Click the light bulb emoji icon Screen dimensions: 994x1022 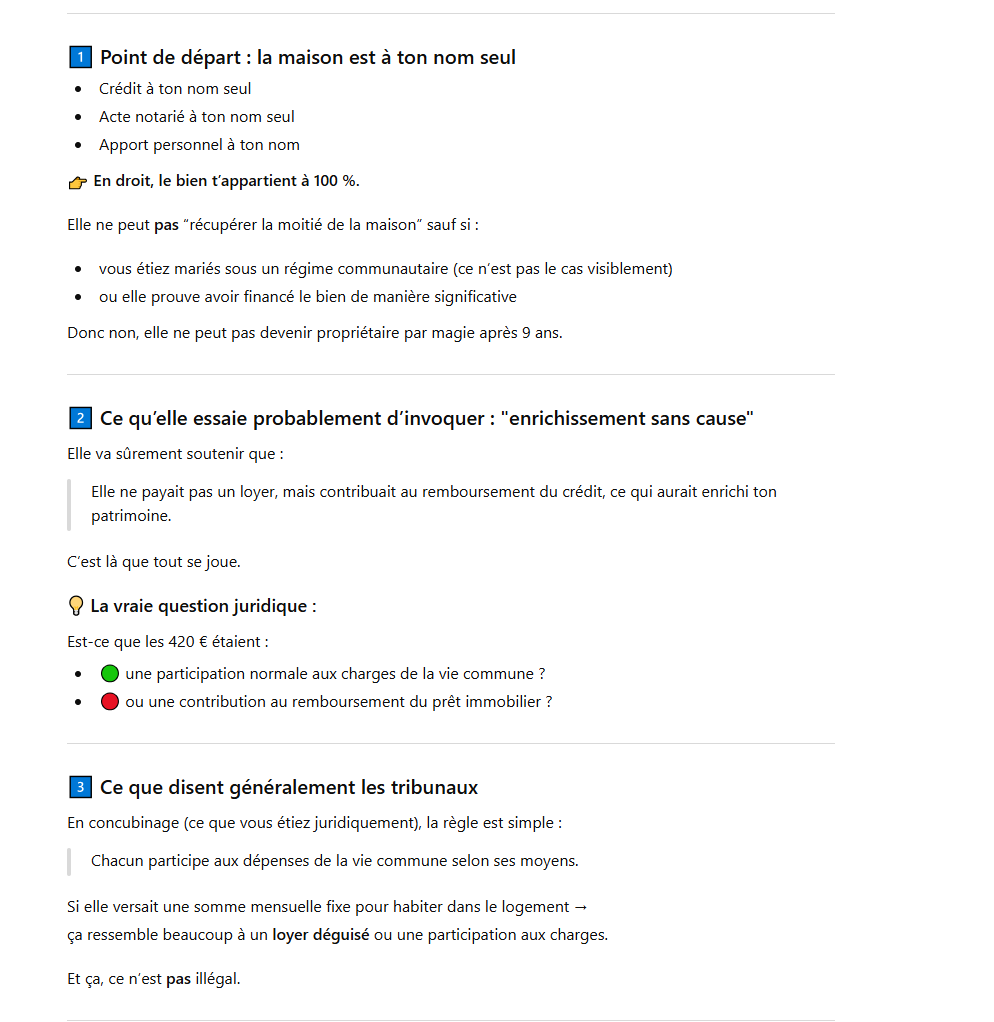coord(76,606)
